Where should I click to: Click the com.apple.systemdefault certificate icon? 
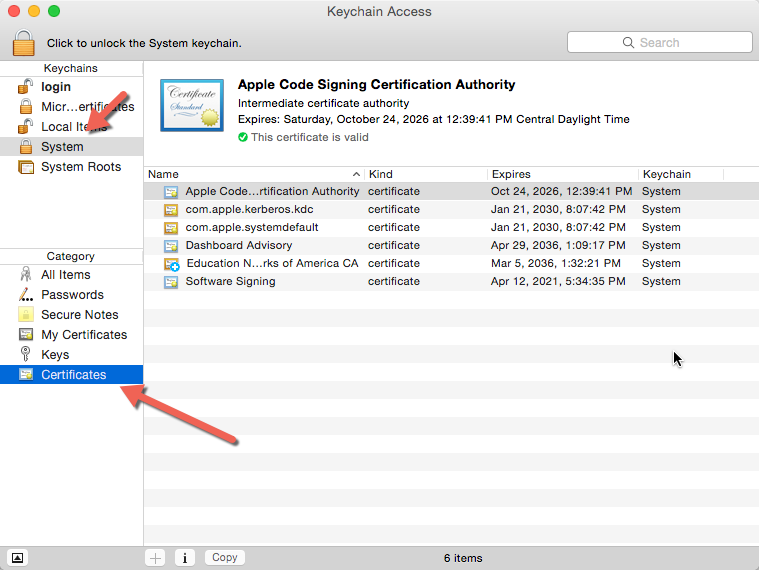171,227
